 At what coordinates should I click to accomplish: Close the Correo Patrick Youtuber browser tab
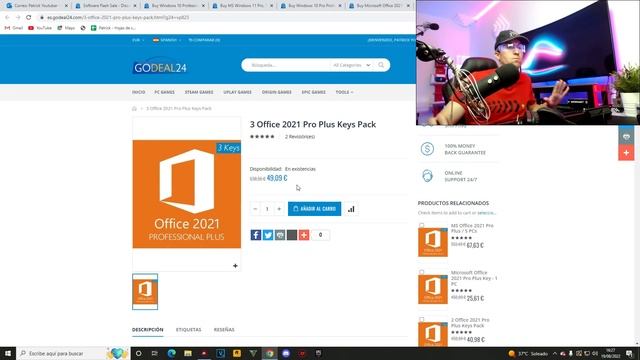[x=67, y=6]
